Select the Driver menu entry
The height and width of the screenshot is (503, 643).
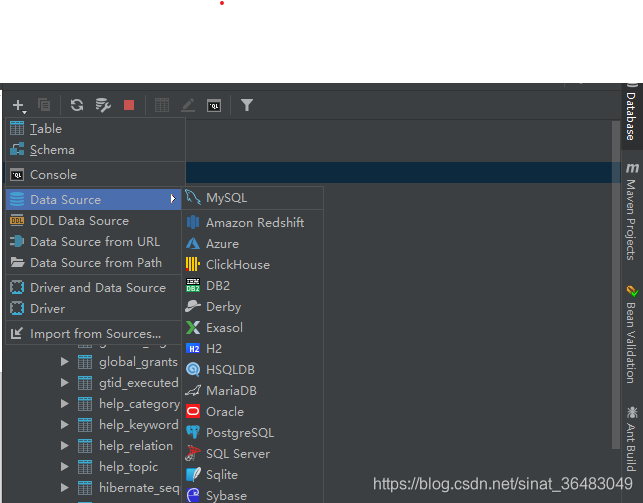coord(93,309)
